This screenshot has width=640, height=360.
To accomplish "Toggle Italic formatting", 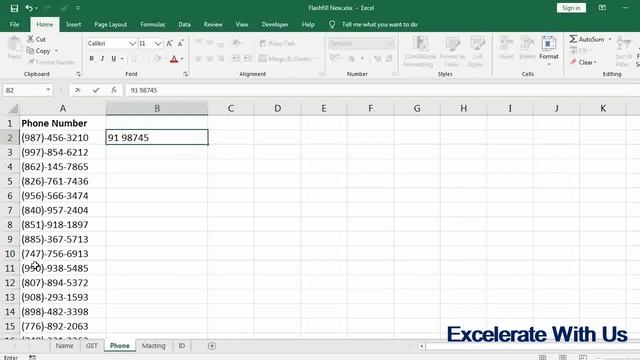I will click(x=102, y=59).
